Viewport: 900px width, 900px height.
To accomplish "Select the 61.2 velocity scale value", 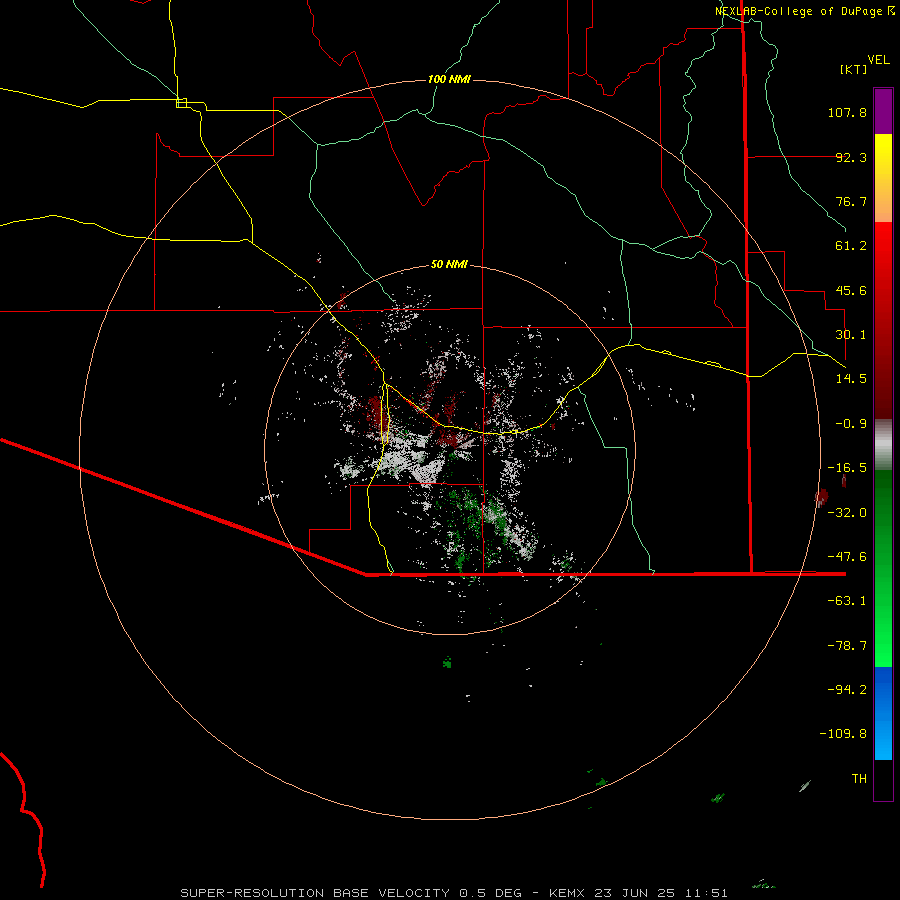I will 851,246.
